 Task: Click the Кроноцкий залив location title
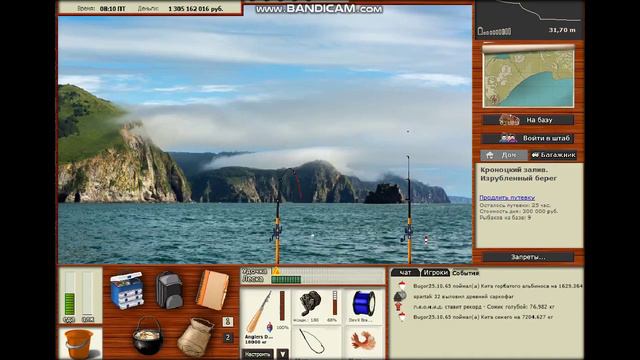point(518,174)
